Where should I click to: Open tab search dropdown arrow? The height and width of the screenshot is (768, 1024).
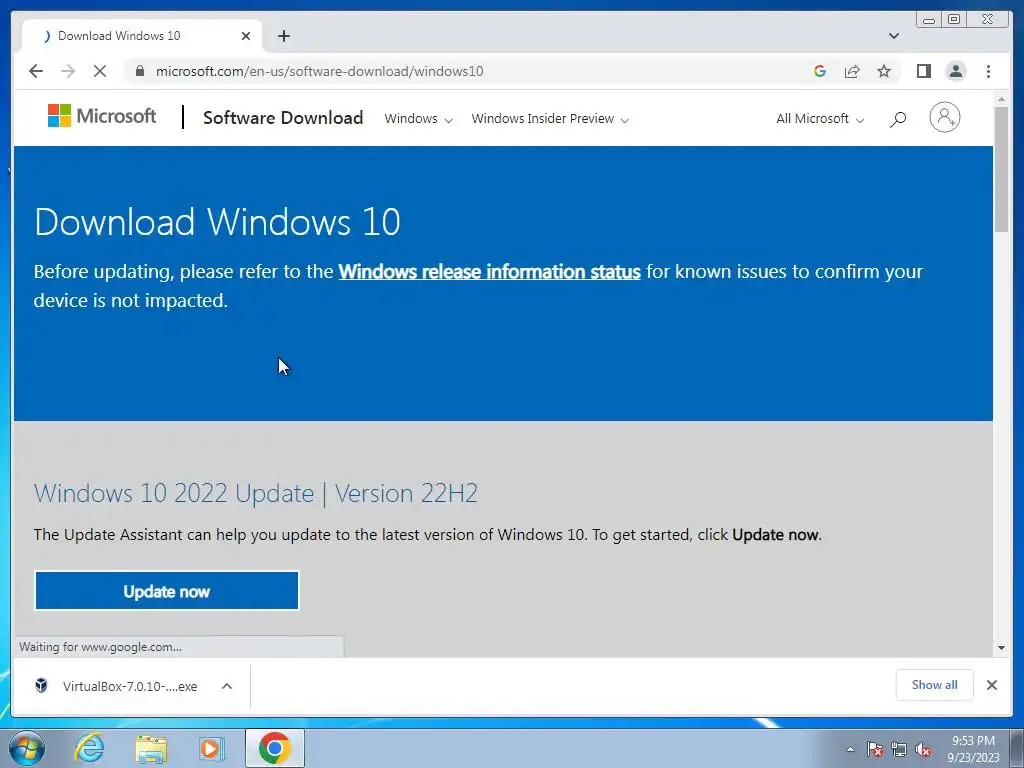894,36
